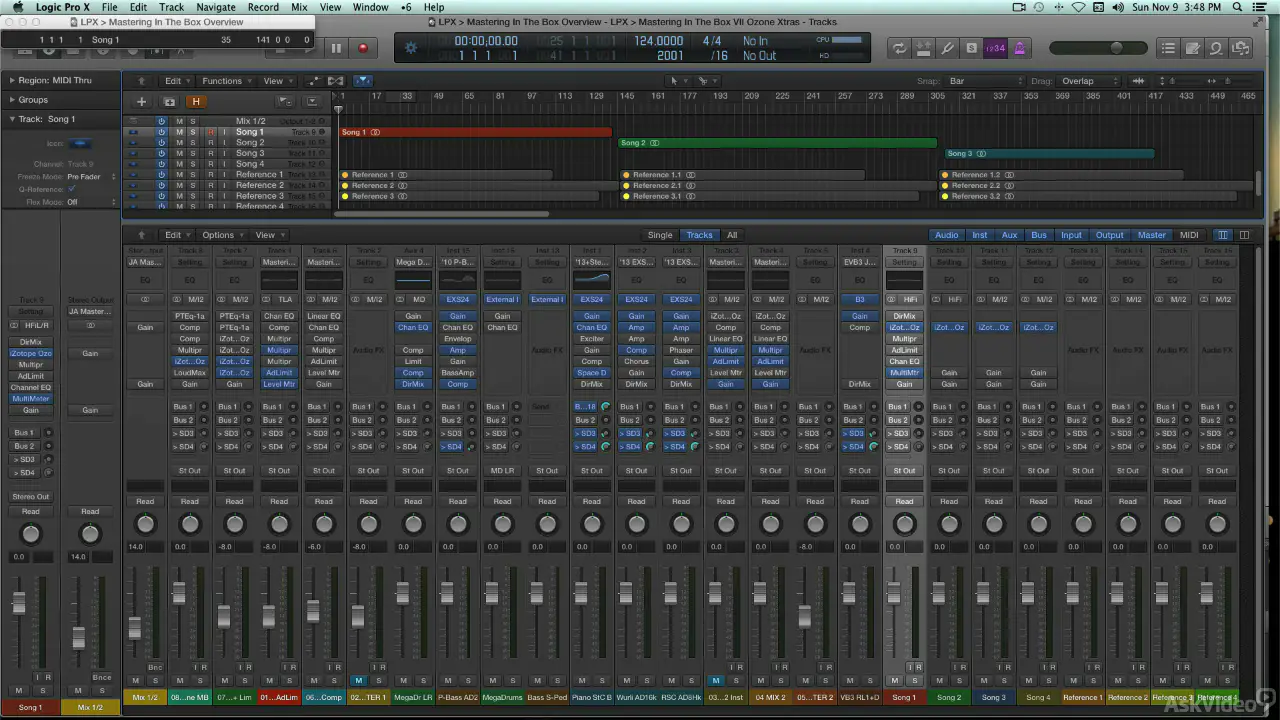Click the Tuner icon

pyautogui.click(x=947, y=48)
